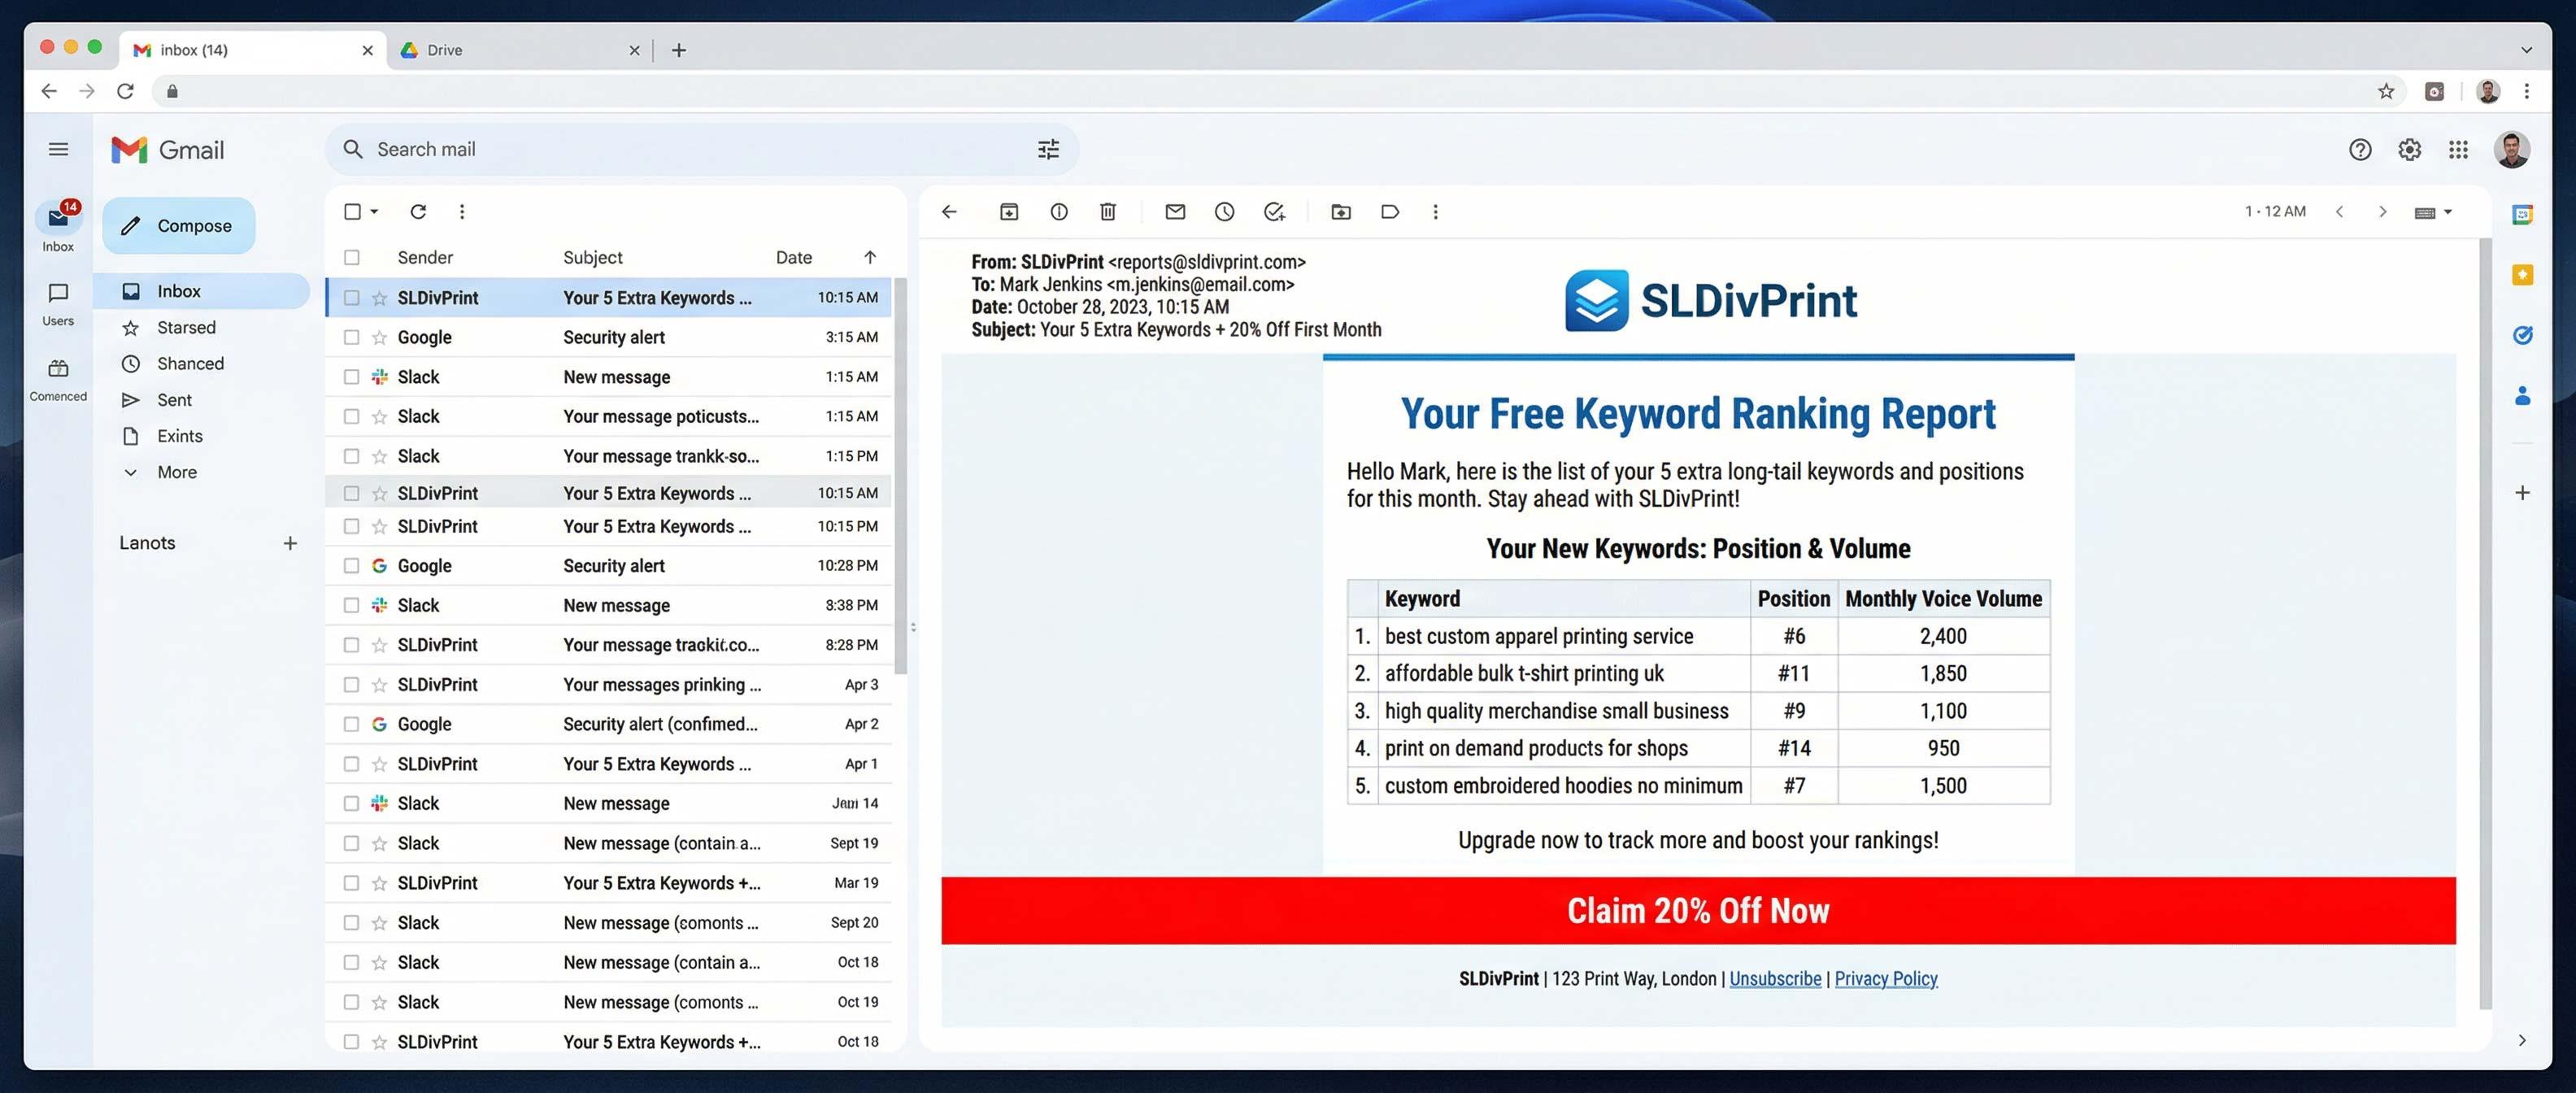Open Google Tasks from the right sidebar

click(2524, 335)
